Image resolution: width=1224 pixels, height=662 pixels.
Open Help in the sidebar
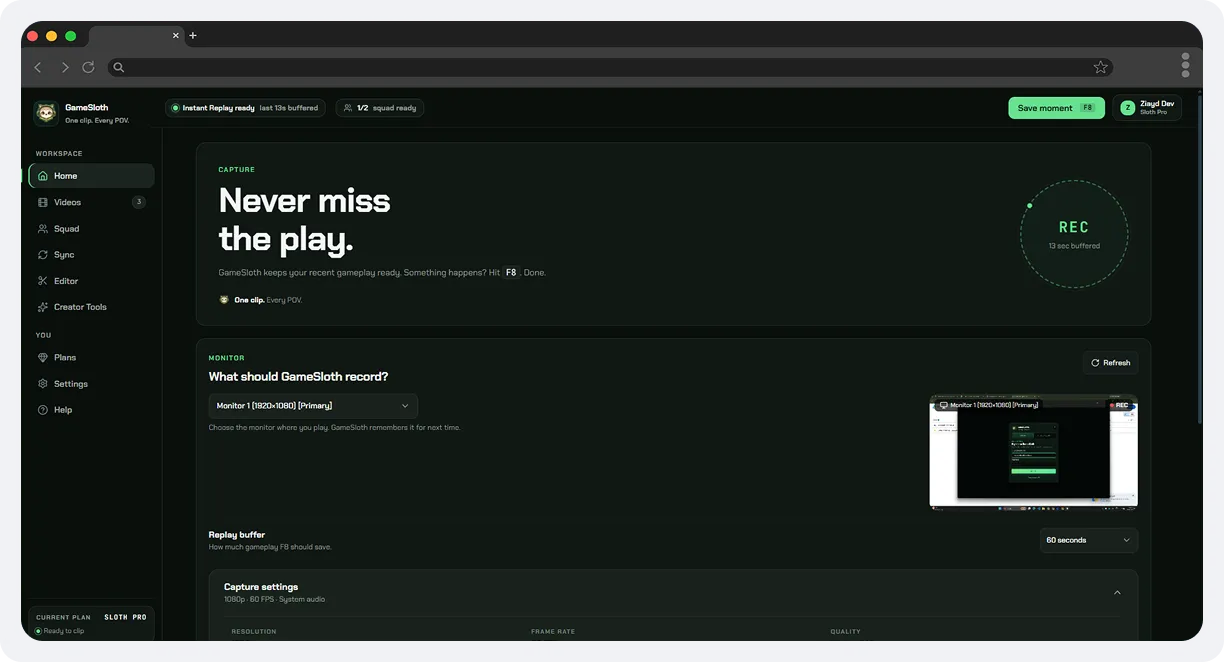coord(92,410)
